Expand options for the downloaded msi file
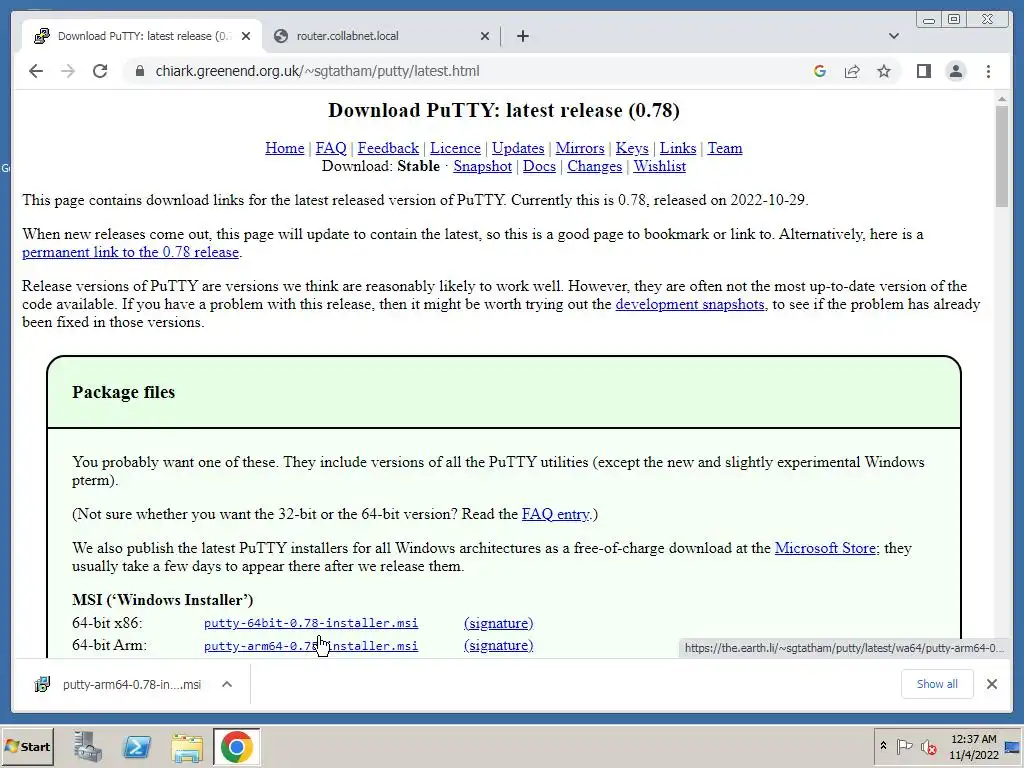The width and height of the screenshot is (1024, 768). coord(227,684)
